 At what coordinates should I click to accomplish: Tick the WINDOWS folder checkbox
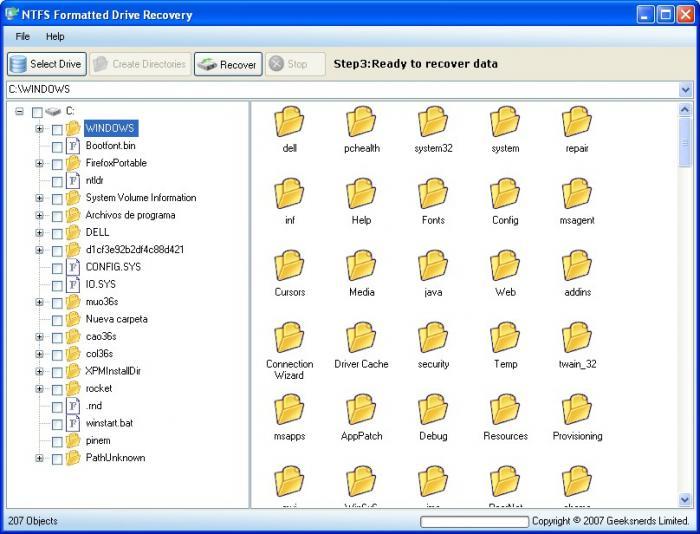coord(57,129)
